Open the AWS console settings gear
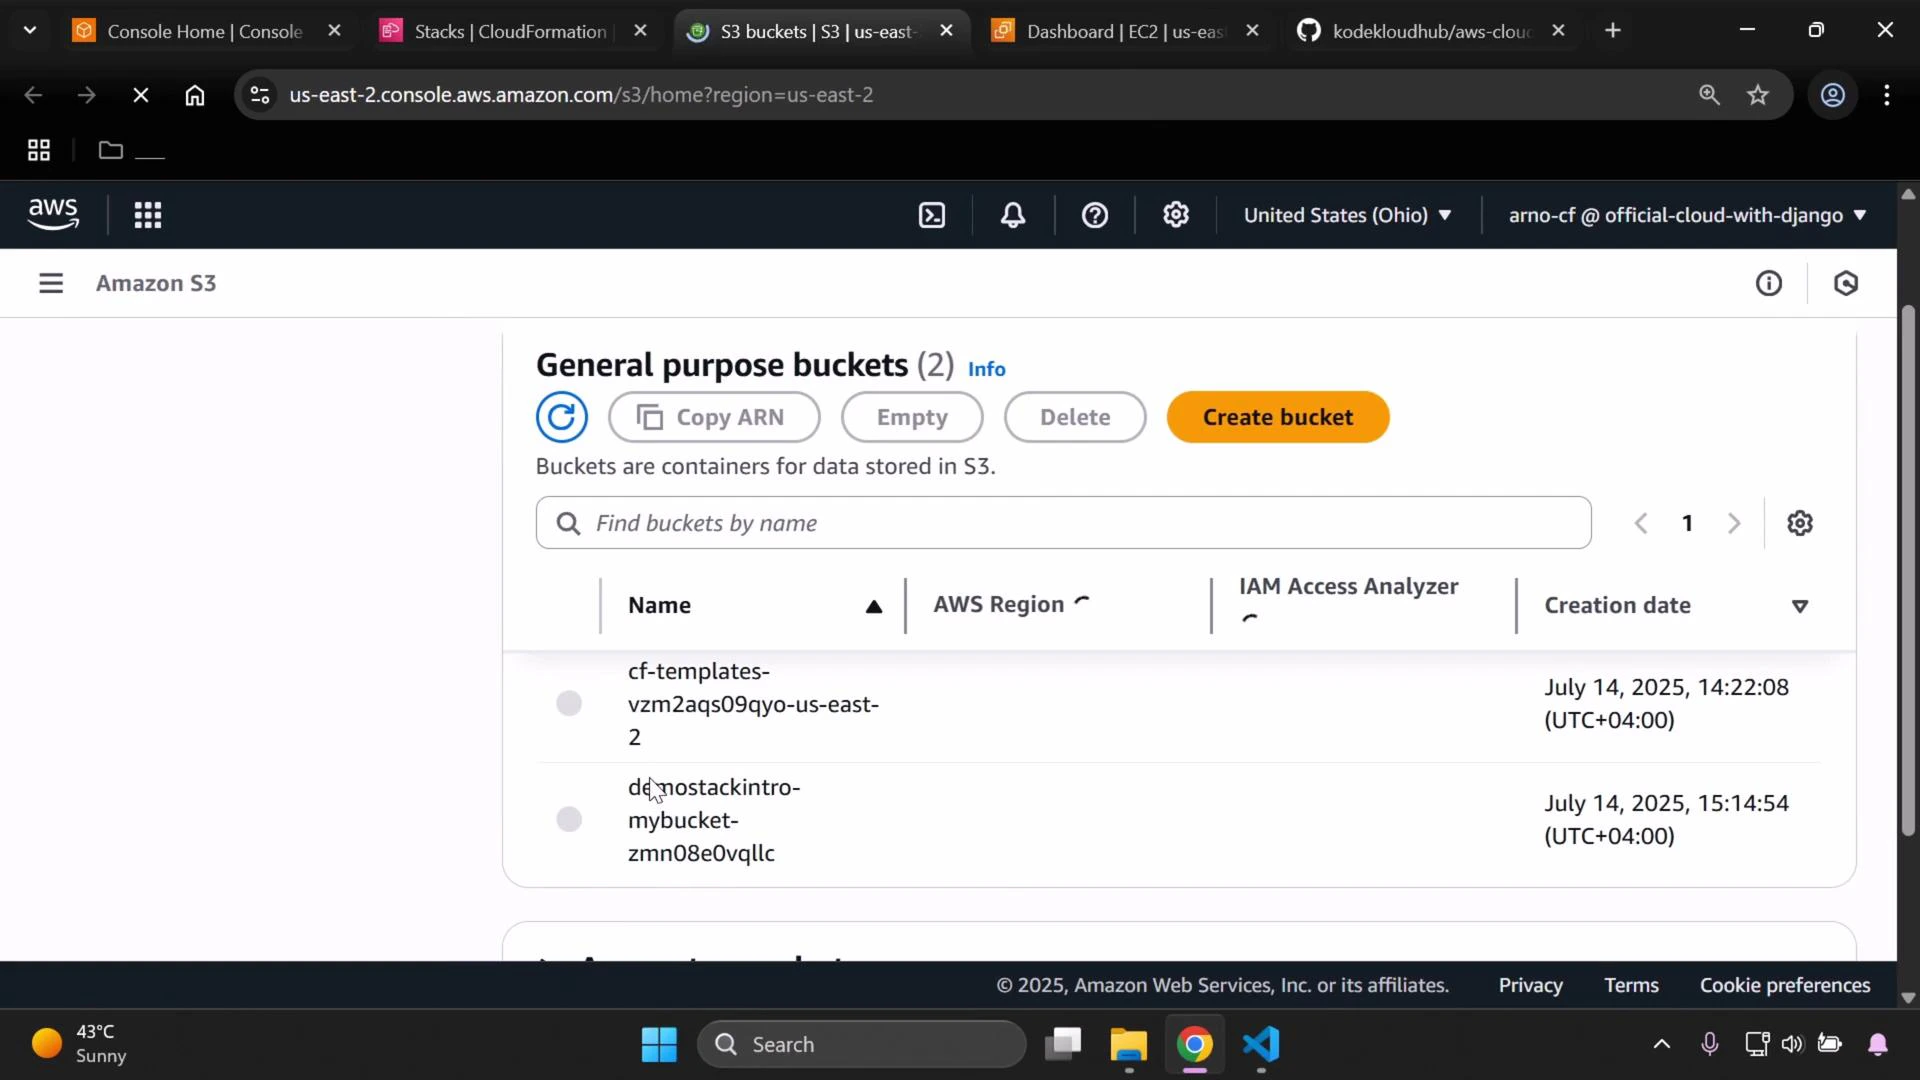Image resolution: width=1920 pixels, height=1080 pixels. pyautogui.click(x=1176, y=215)
